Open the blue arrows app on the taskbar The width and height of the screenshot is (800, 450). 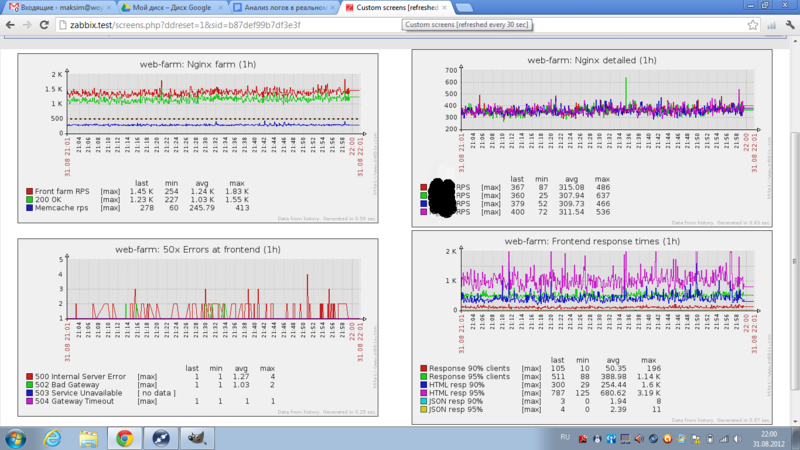(x=161, y=438)
